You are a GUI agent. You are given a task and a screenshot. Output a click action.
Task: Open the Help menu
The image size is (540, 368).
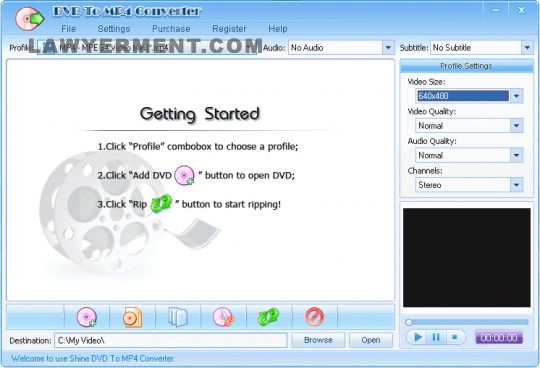[x=278, y=29]
